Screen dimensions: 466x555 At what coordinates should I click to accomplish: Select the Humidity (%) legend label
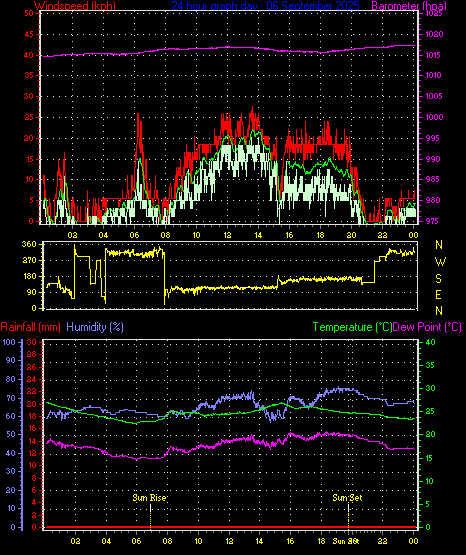95,327
